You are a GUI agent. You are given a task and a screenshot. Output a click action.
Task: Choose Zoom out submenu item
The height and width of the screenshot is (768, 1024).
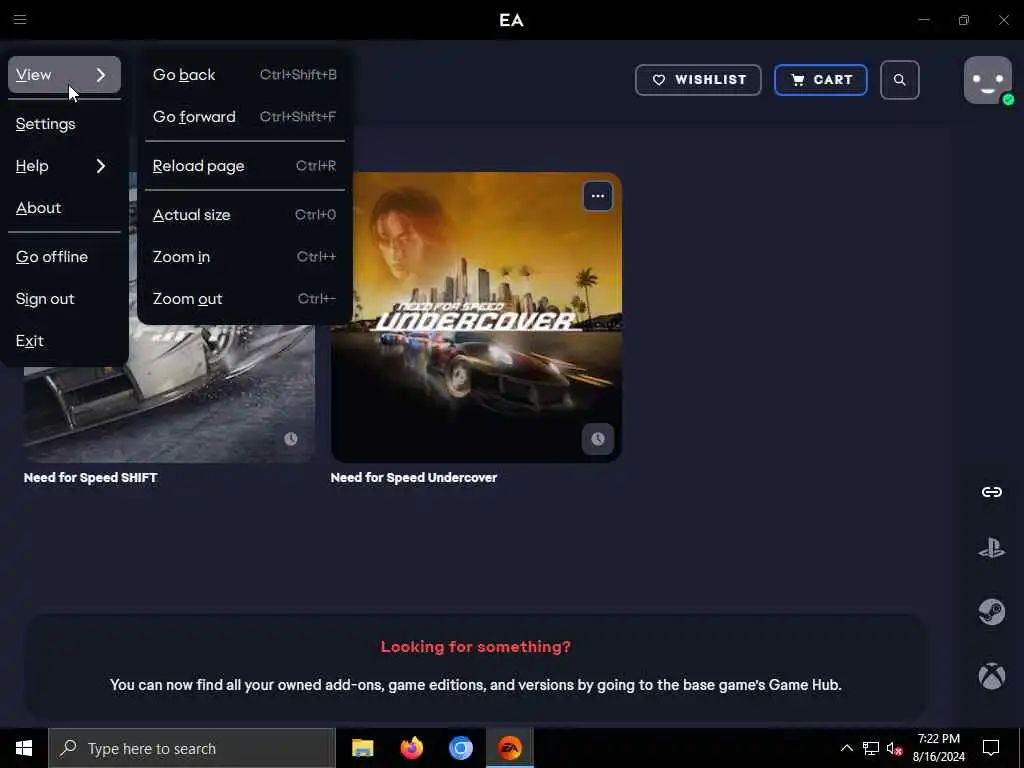(x=244, y=298)
